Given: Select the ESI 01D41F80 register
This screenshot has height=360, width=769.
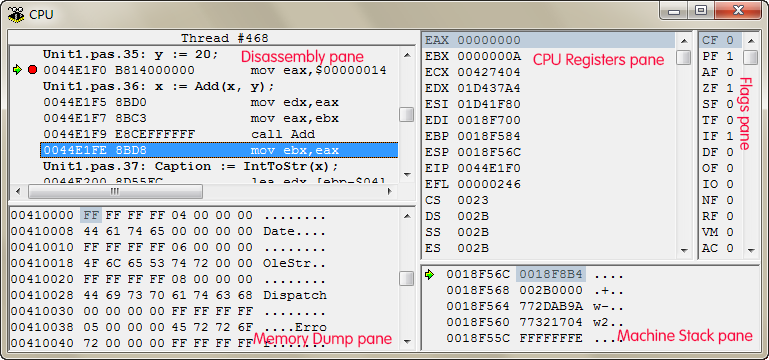Looking at the screenshot, I should click(473, 104).
